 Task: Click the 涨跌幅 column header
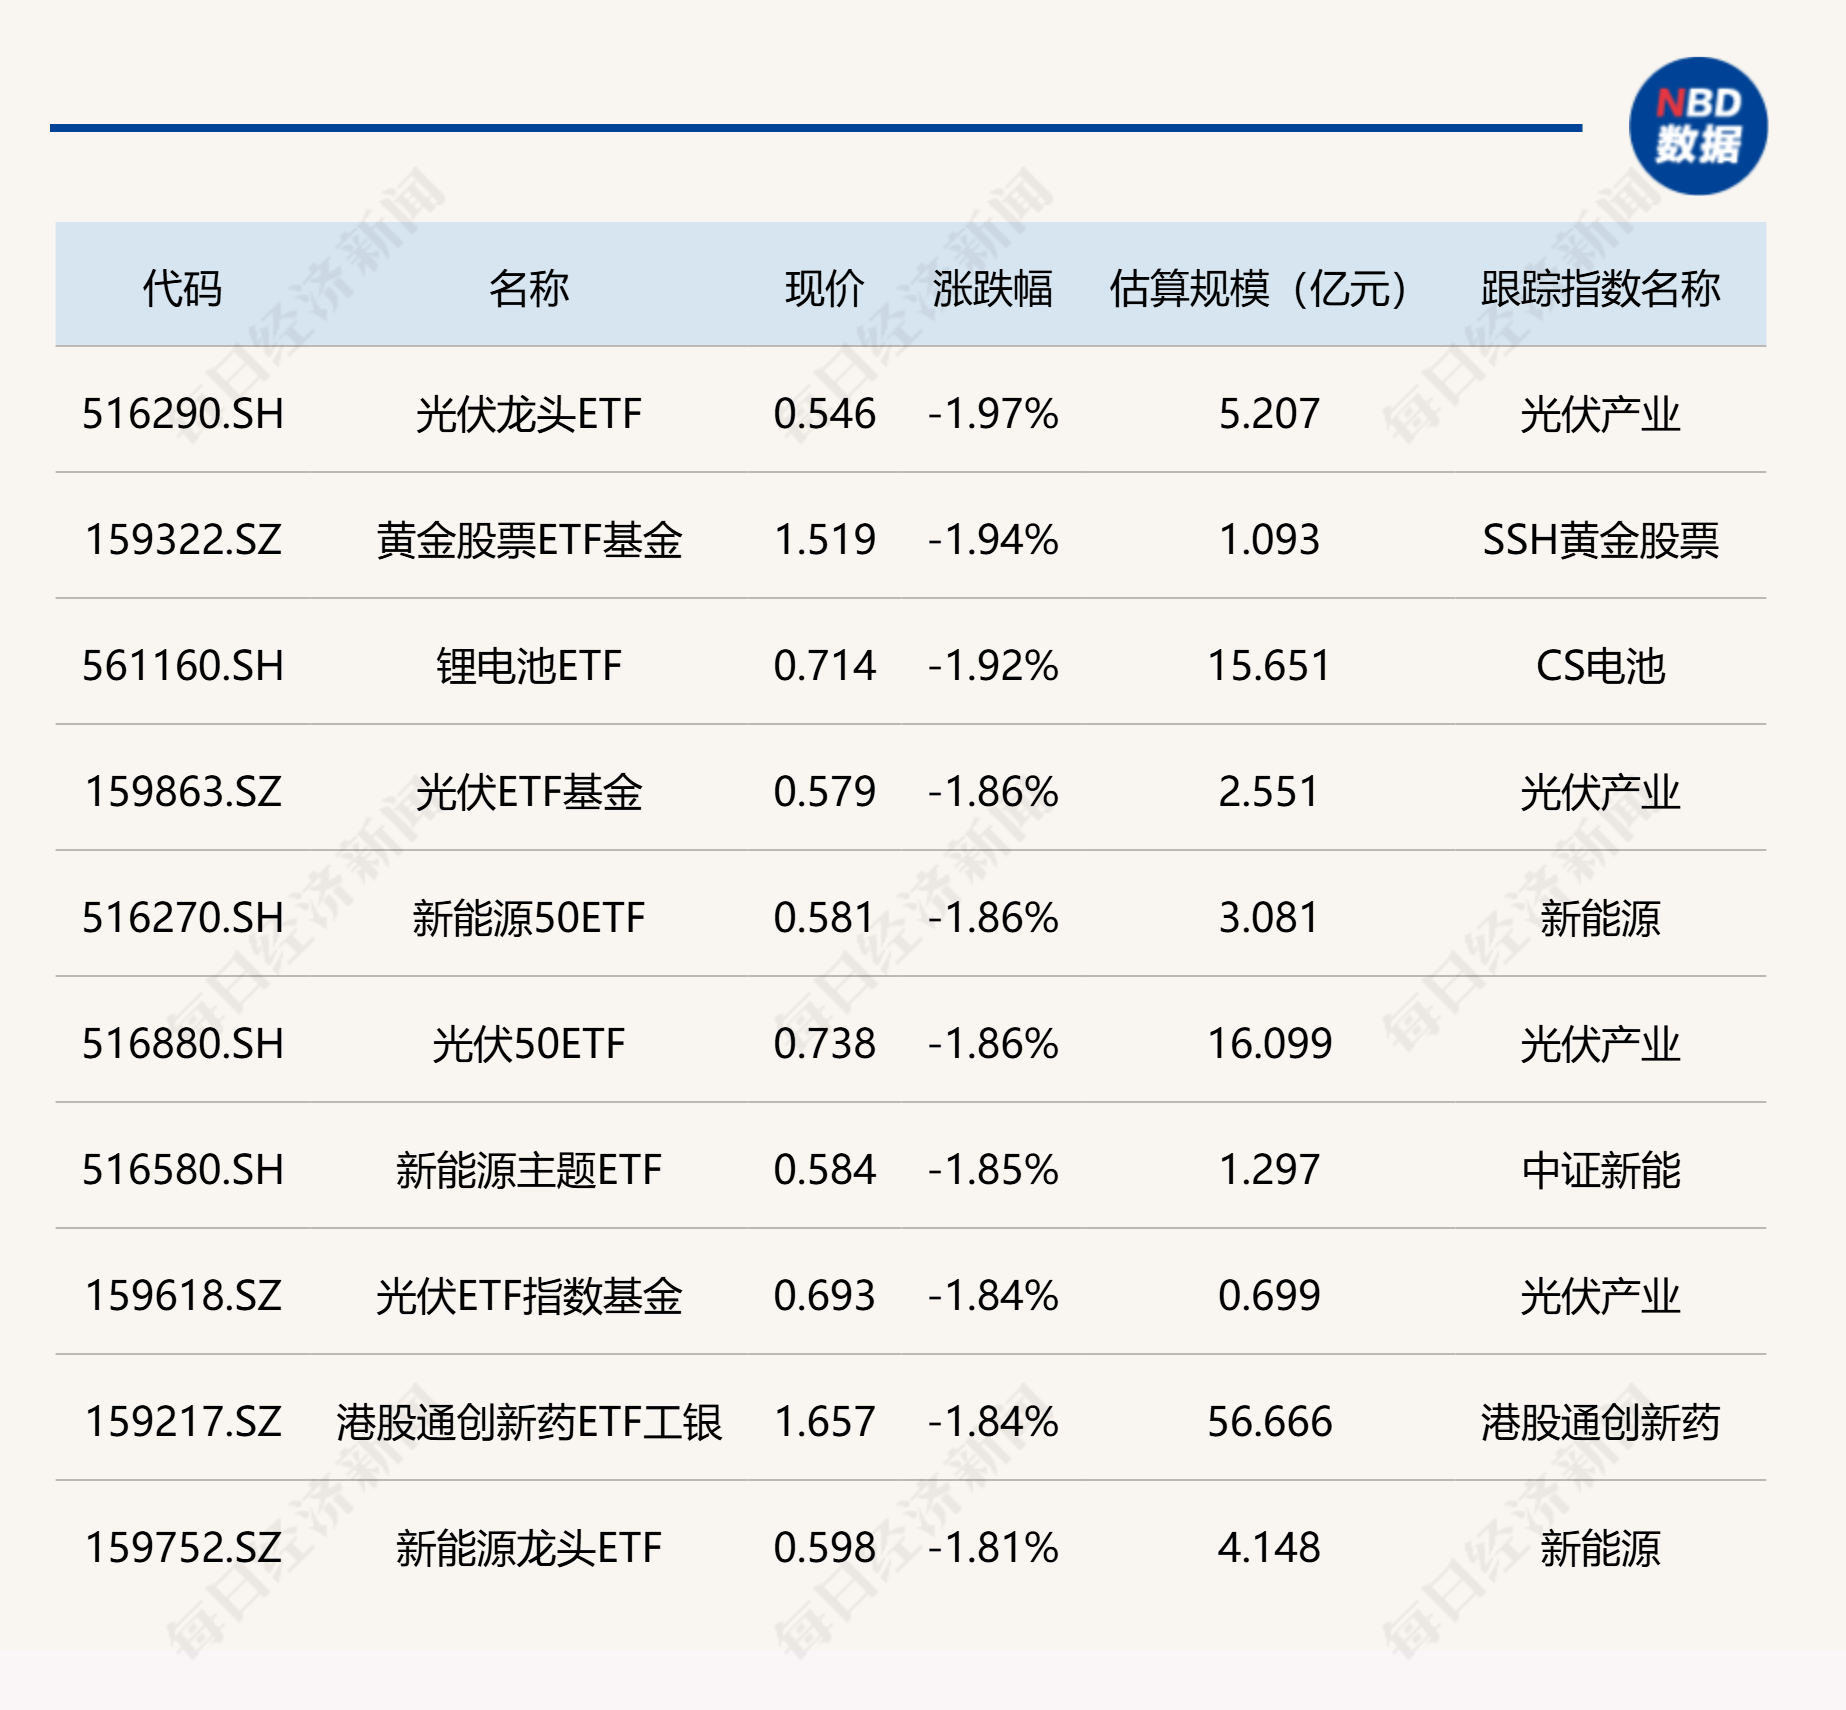992,288
